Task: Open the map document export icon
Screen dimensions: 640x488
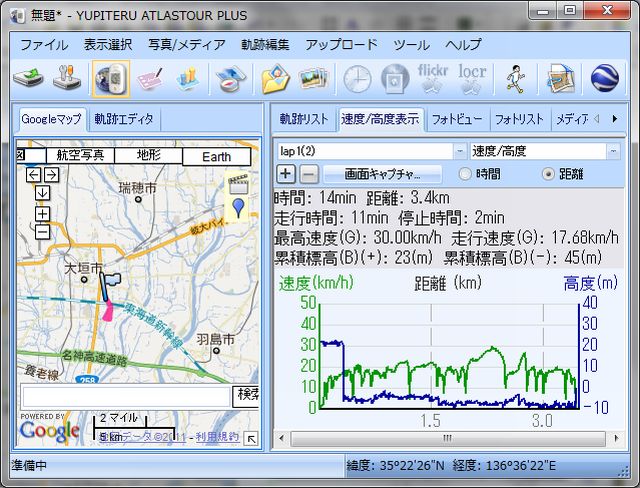Action: point(561,78)
